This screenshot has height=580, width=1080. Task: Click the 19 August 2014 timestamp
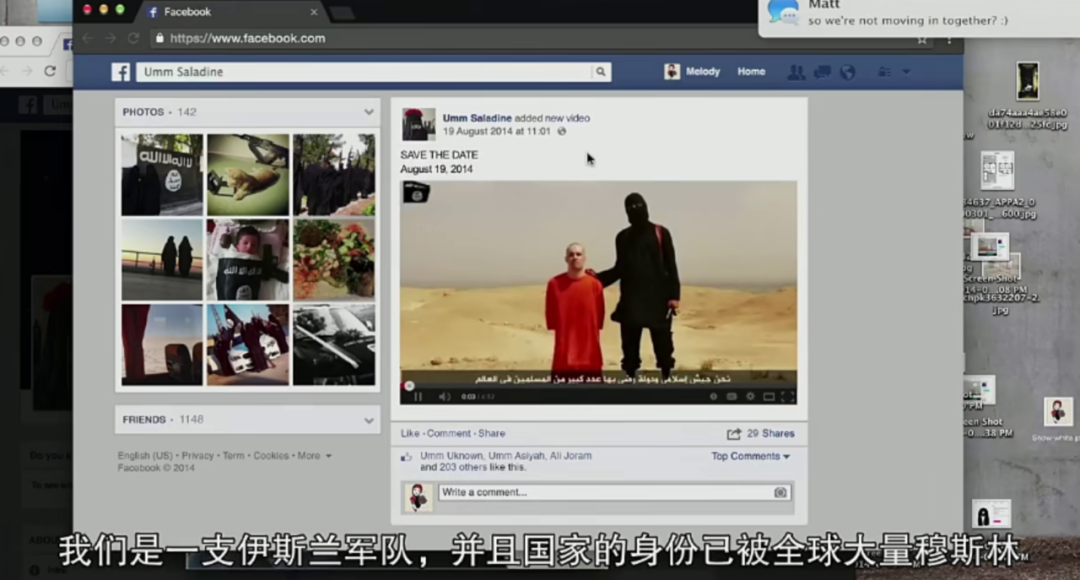click(497, 132)
